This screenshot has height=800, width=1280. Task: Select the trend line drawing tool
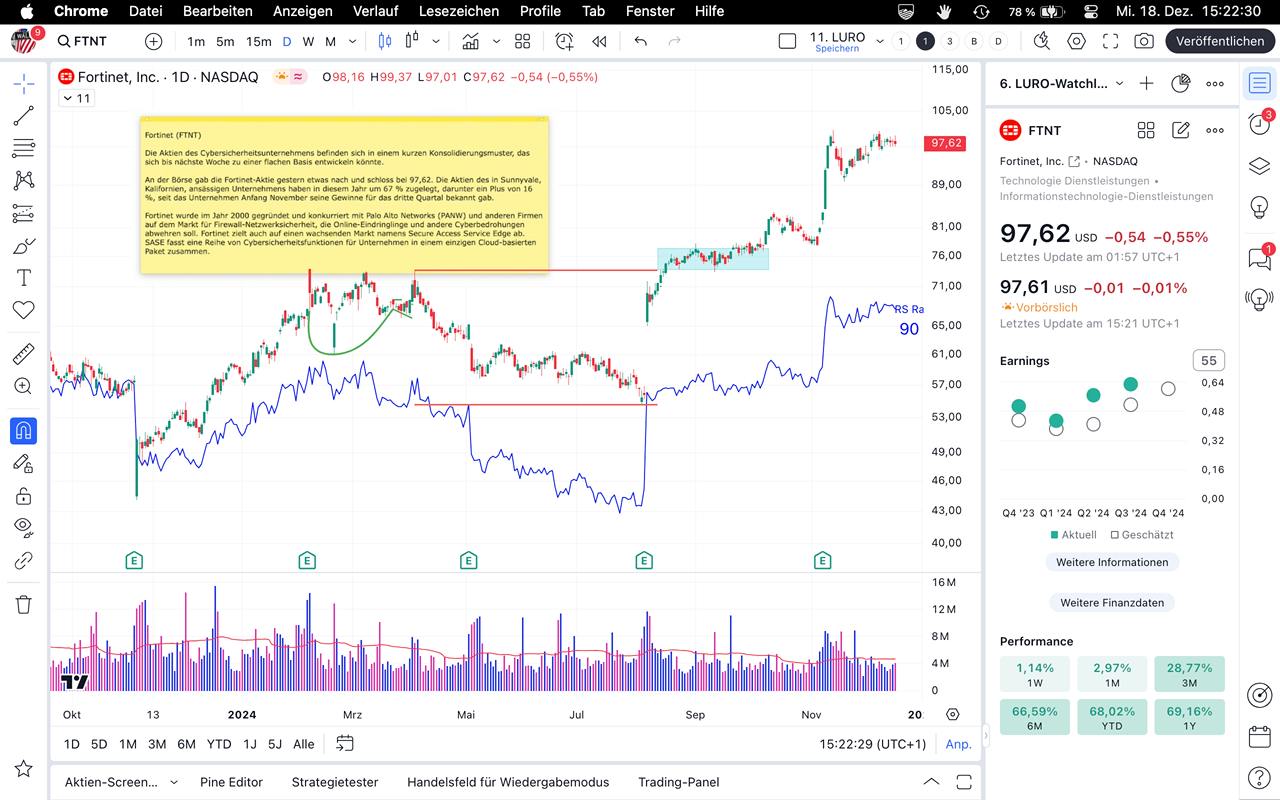click(x=23, y=116)
